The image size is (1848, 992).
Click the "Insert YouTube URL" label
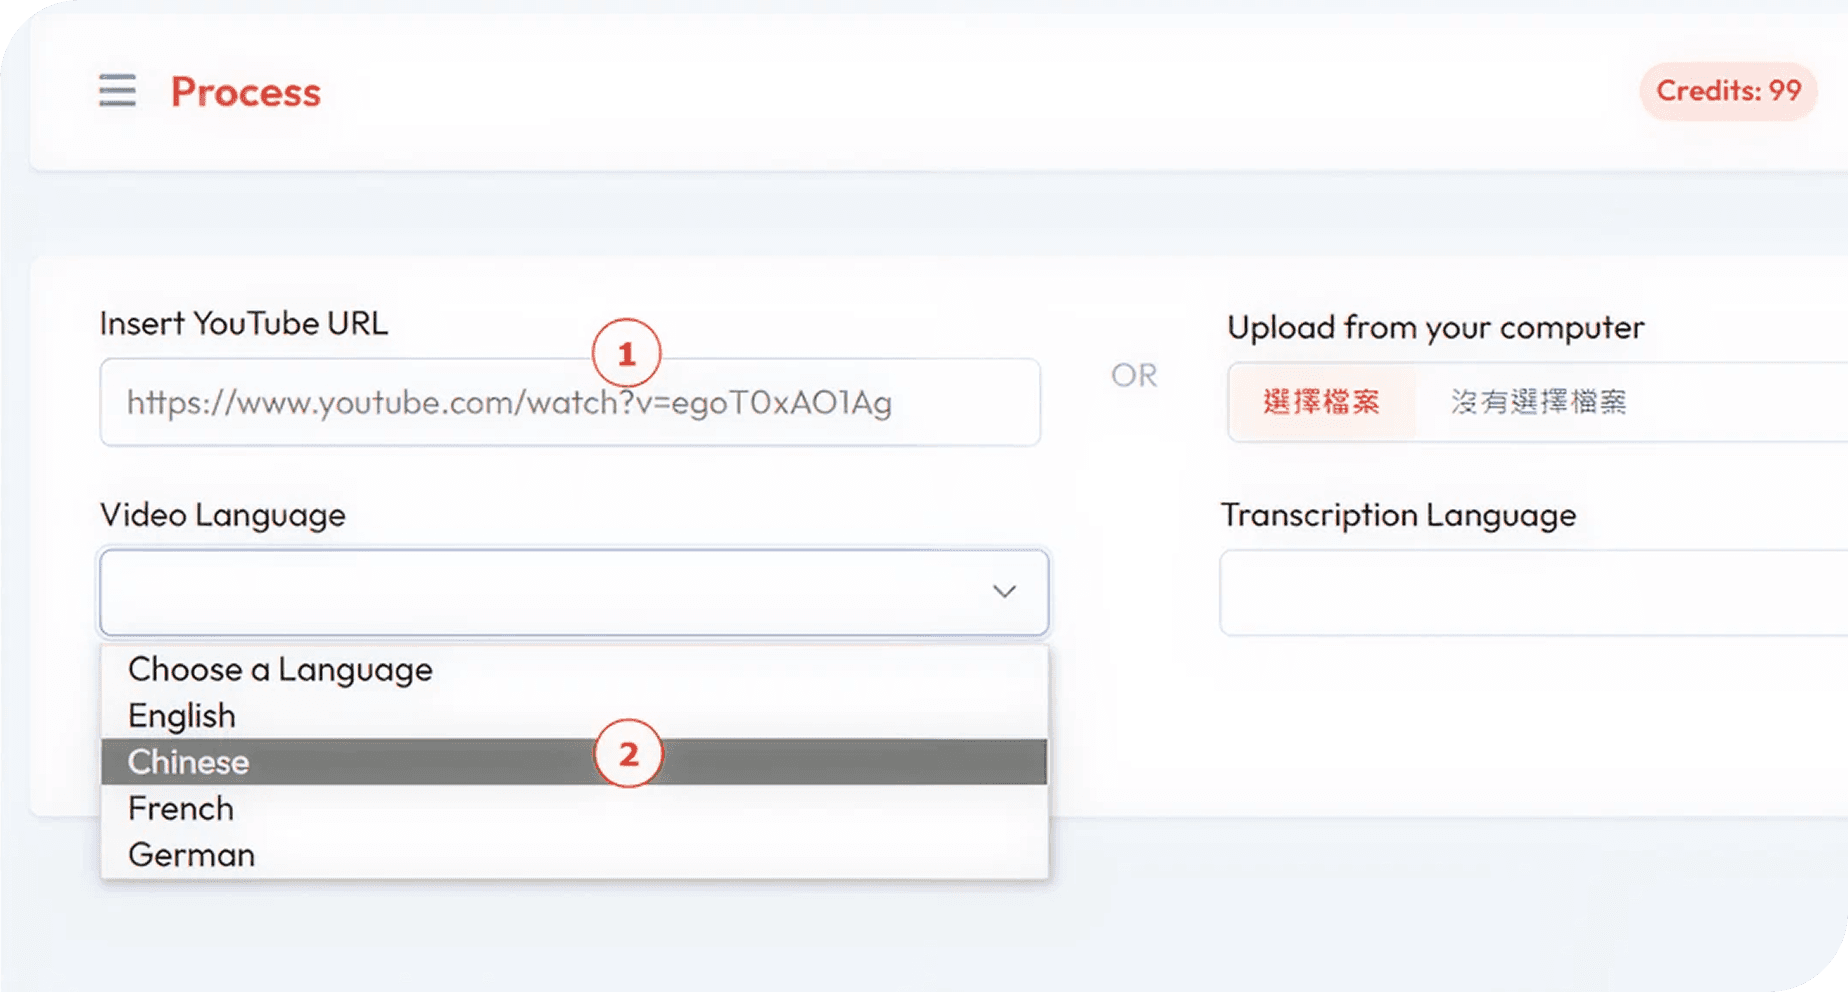point(244,324)
